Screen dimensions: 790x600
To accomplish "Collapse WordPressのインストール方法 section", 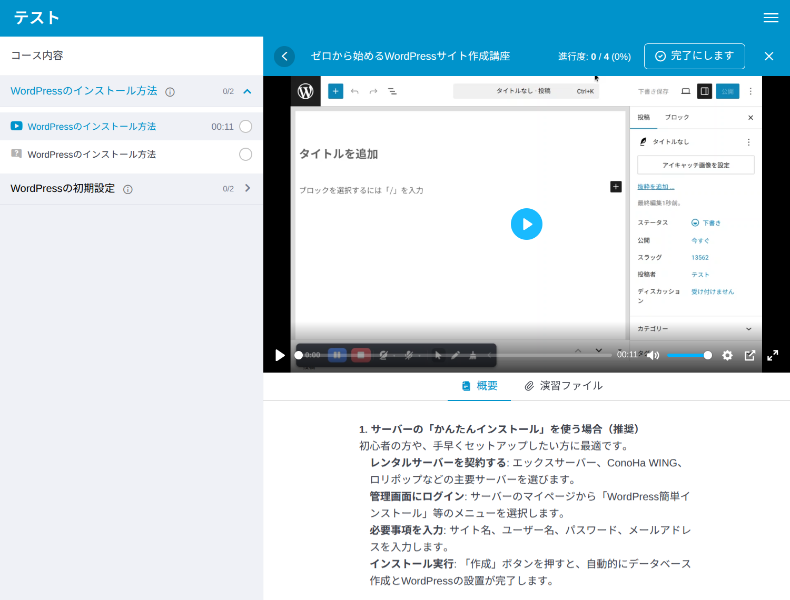I will tap(247, 91).
